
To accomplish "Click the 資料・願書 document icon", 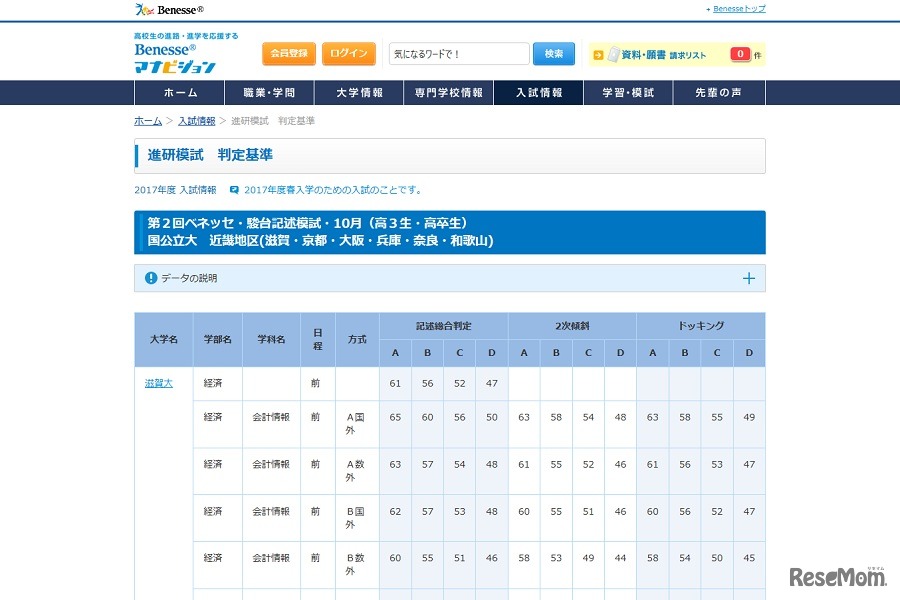I will 613,55.
